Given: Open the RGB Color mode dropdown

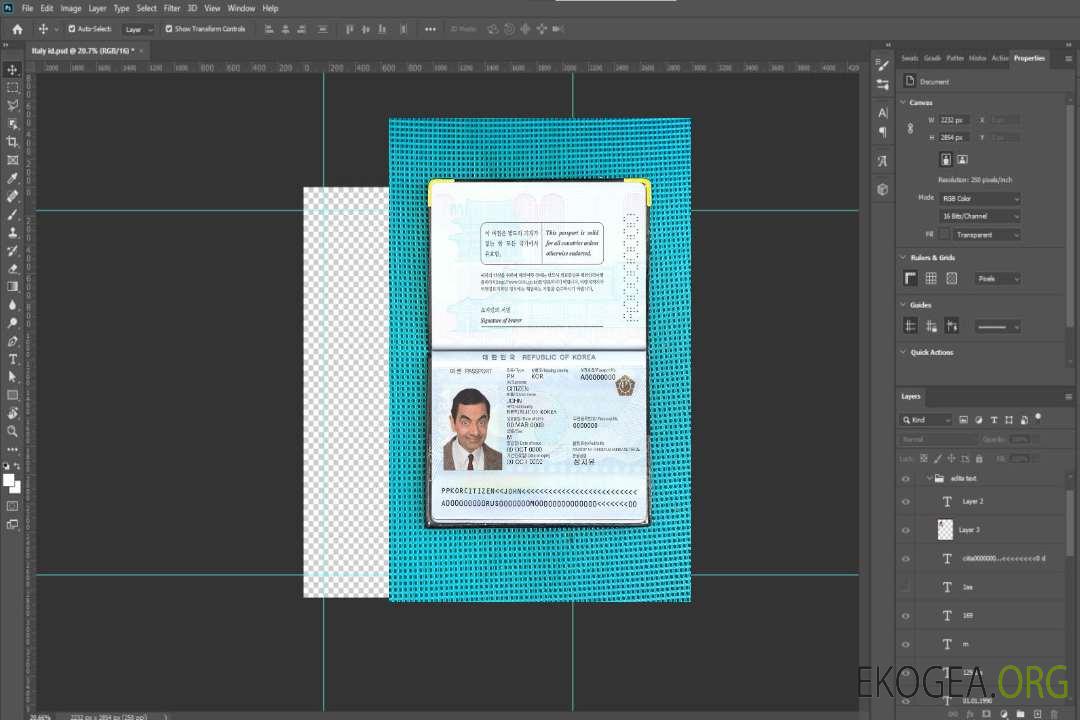Looking at the screenshot, I should [x=980, y=199].
